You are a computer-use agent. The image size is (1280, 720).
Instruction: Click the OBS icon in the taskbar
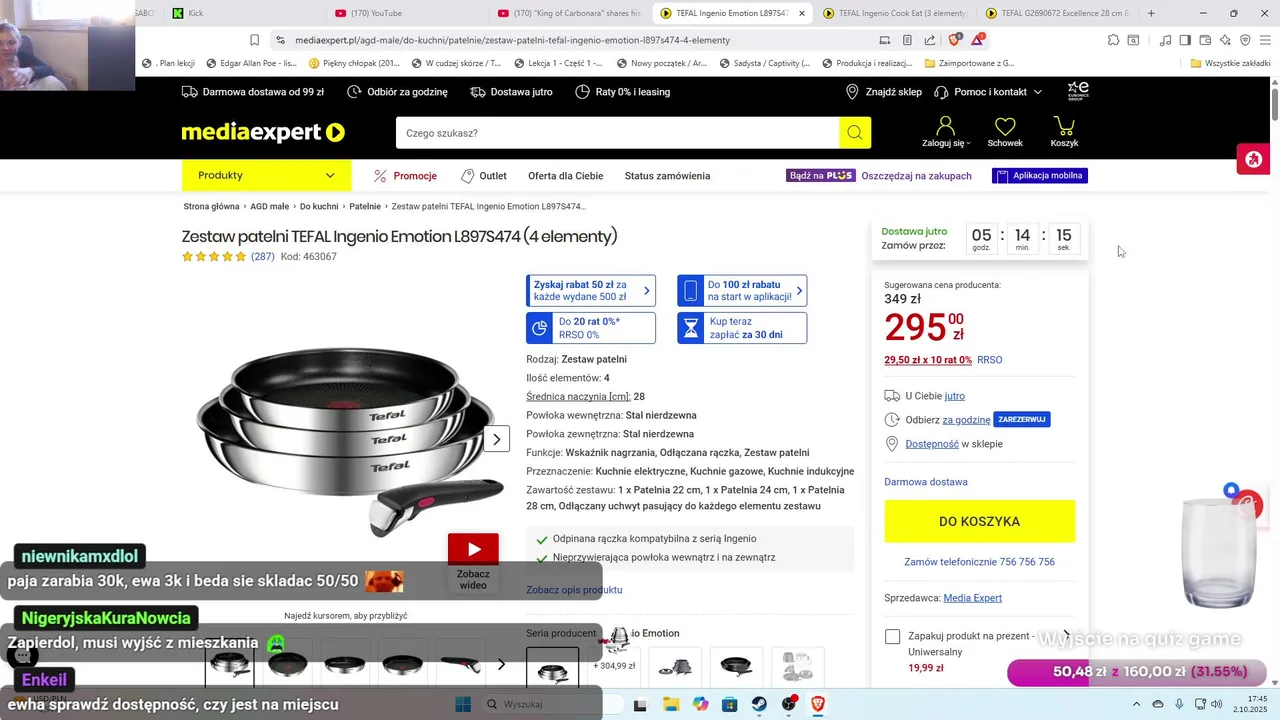point(789,704)
